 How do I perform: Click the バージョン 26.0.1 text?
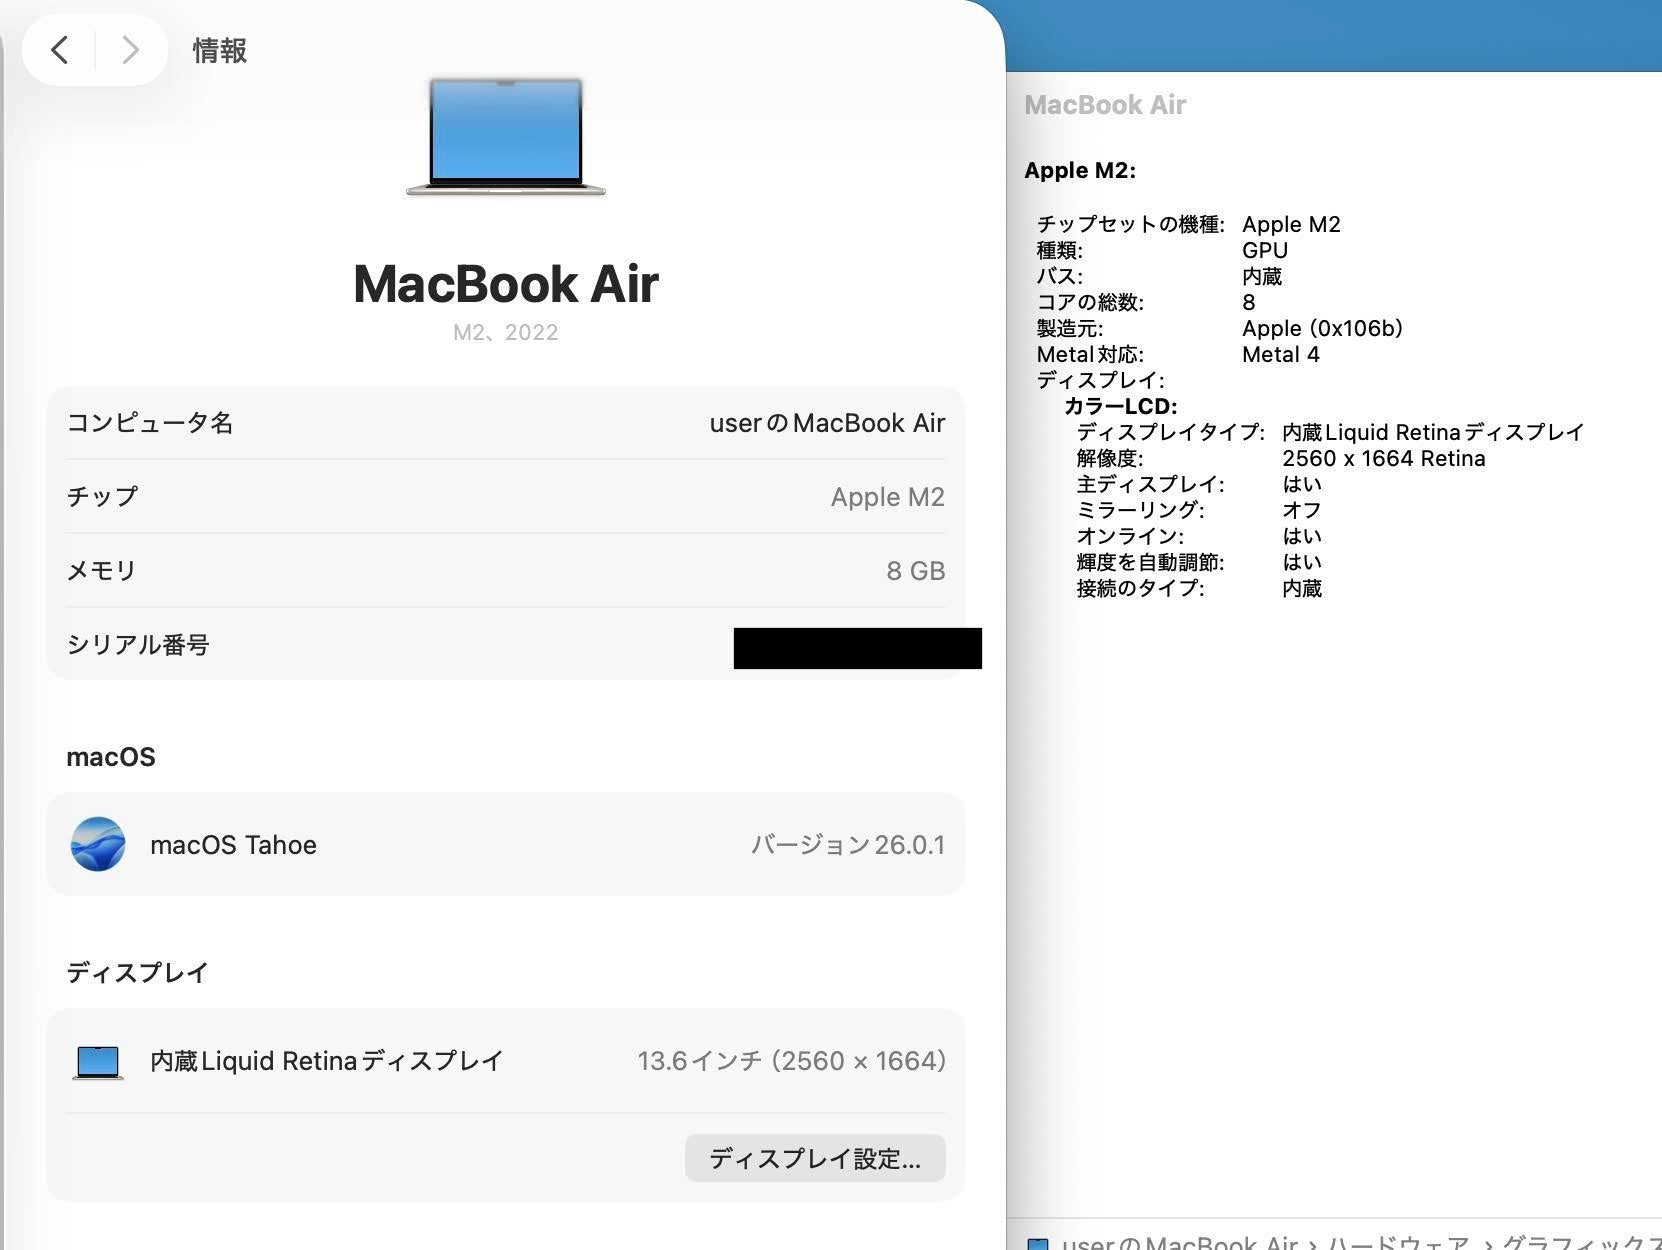coord(847,845)
